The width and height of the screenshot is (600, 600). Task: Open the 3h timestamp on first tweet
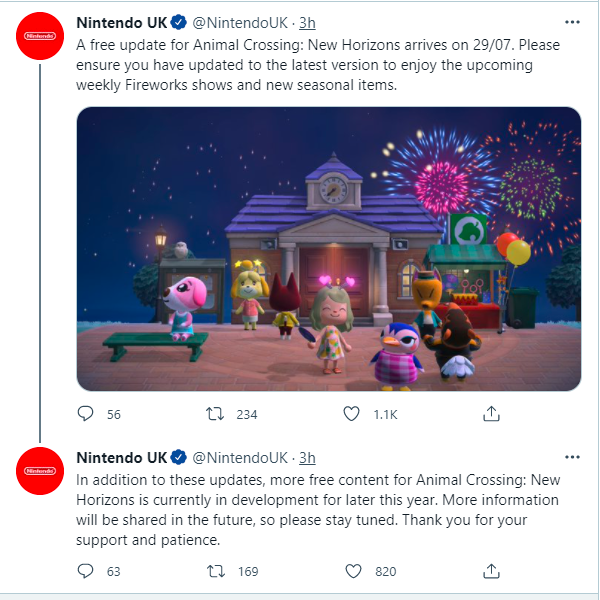pyautogui.click(x=307, y=23)
